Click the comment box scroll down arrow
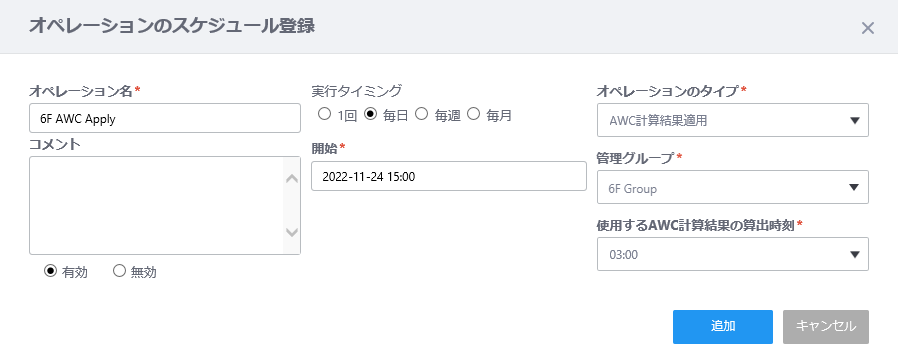The image size is (898, 363). tap(292, 232)
